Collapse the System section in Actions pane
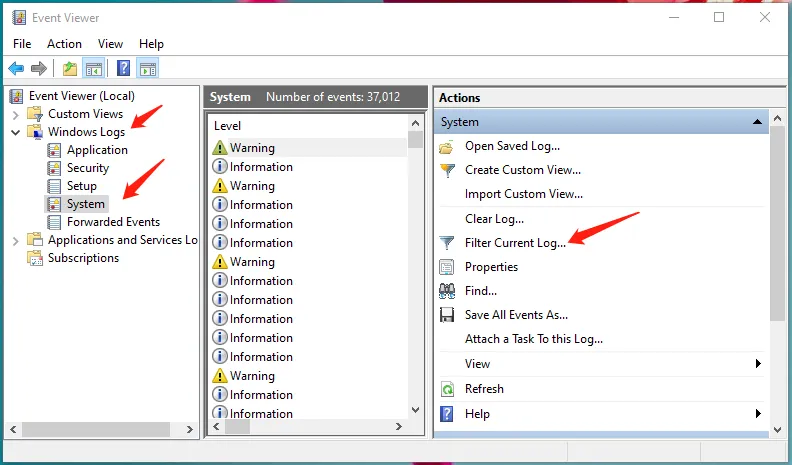This screenshot has height=465, width=792. point(757,122)
